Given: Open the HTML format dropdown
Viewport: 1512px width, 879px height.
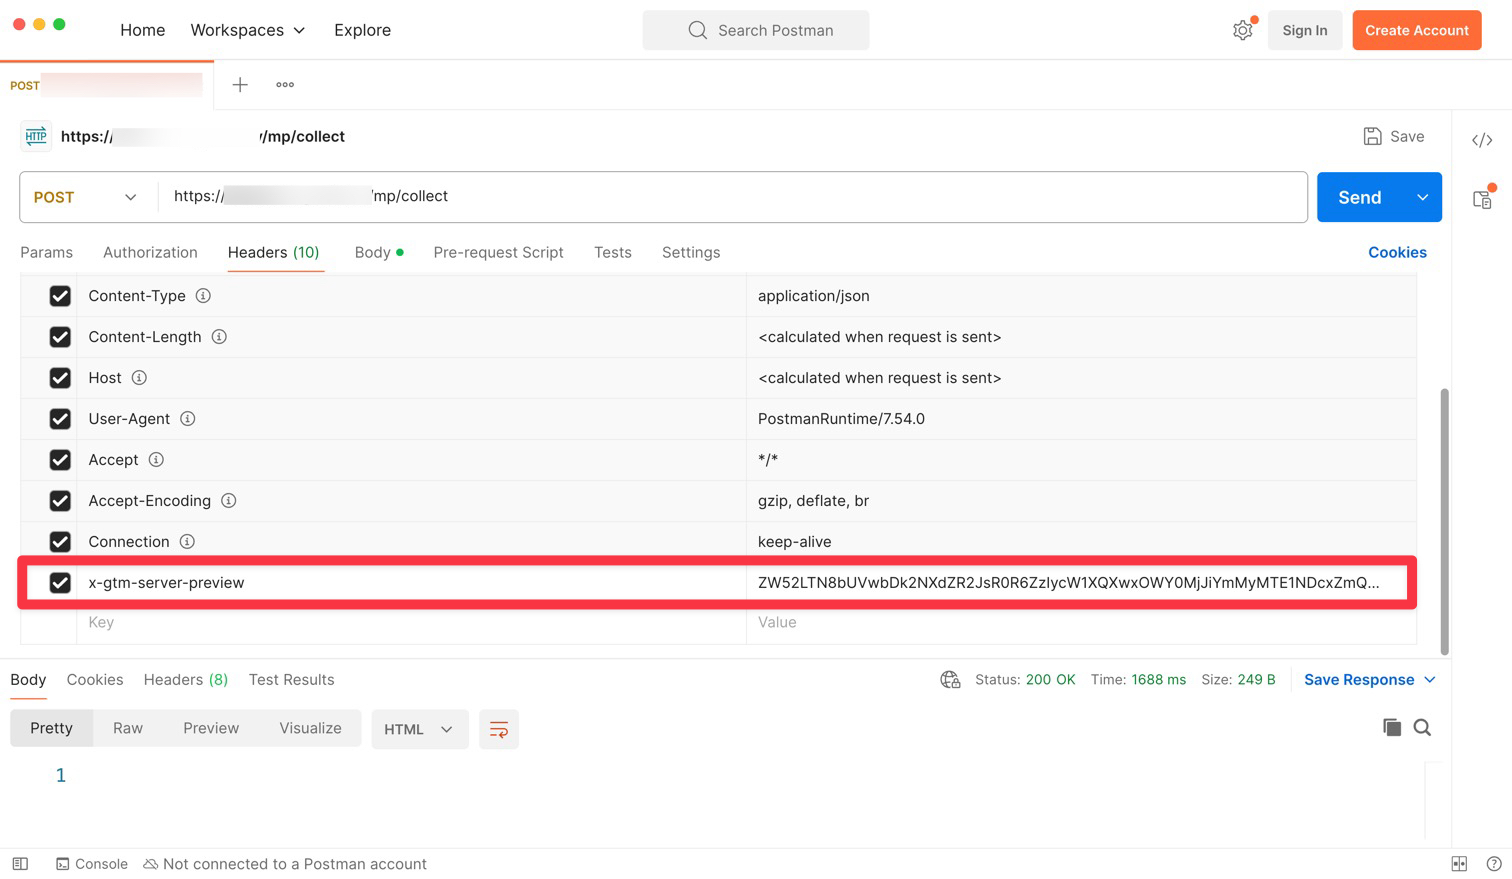Looking at the screenshot, I should coord(419,729).
